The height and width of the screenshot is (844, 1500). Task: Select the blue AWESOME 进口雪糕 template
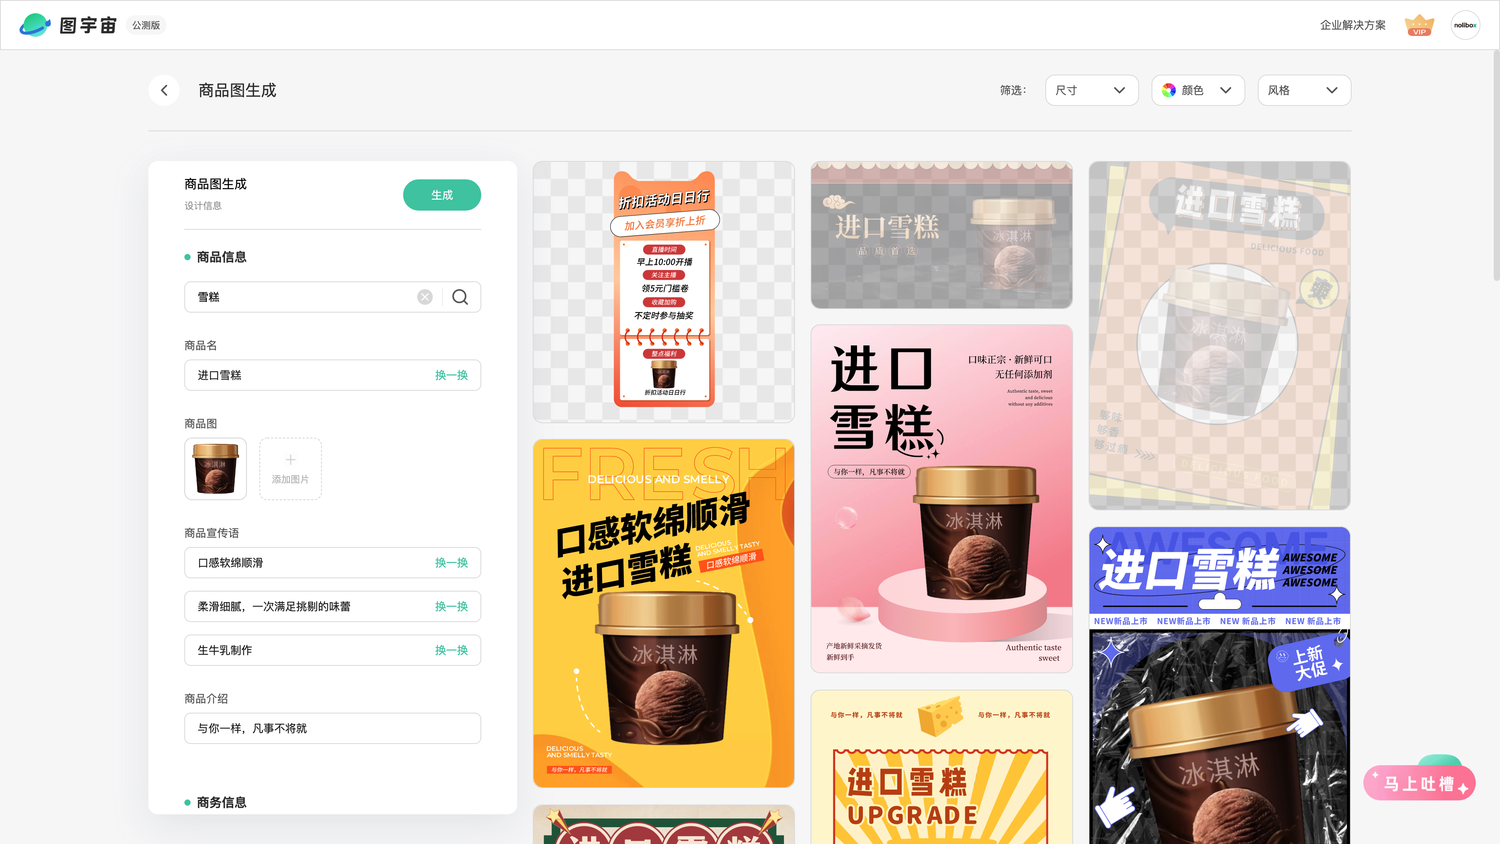1220,685
